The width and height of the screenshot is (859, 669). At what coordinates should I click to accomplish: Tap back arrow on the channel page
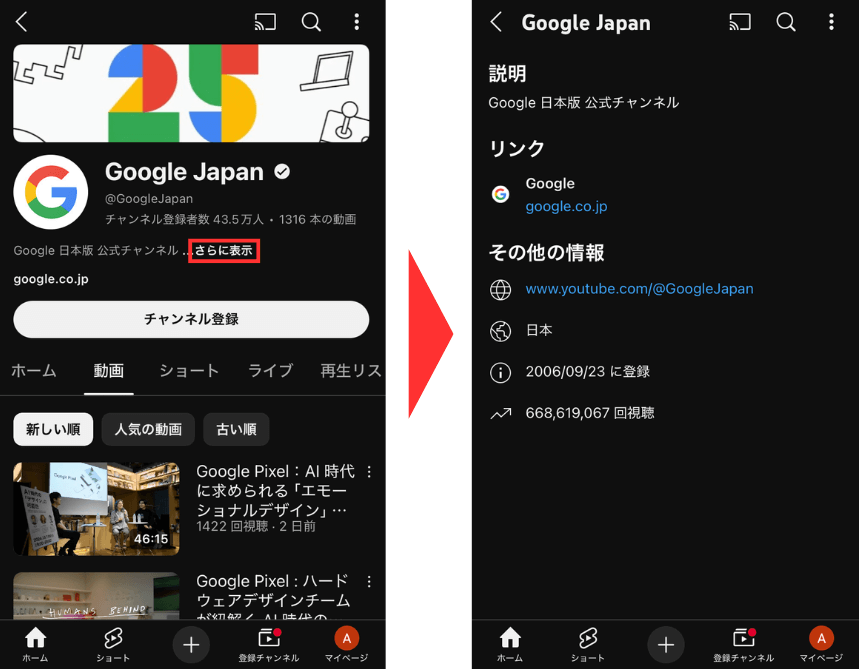click(x=21, y=22)
